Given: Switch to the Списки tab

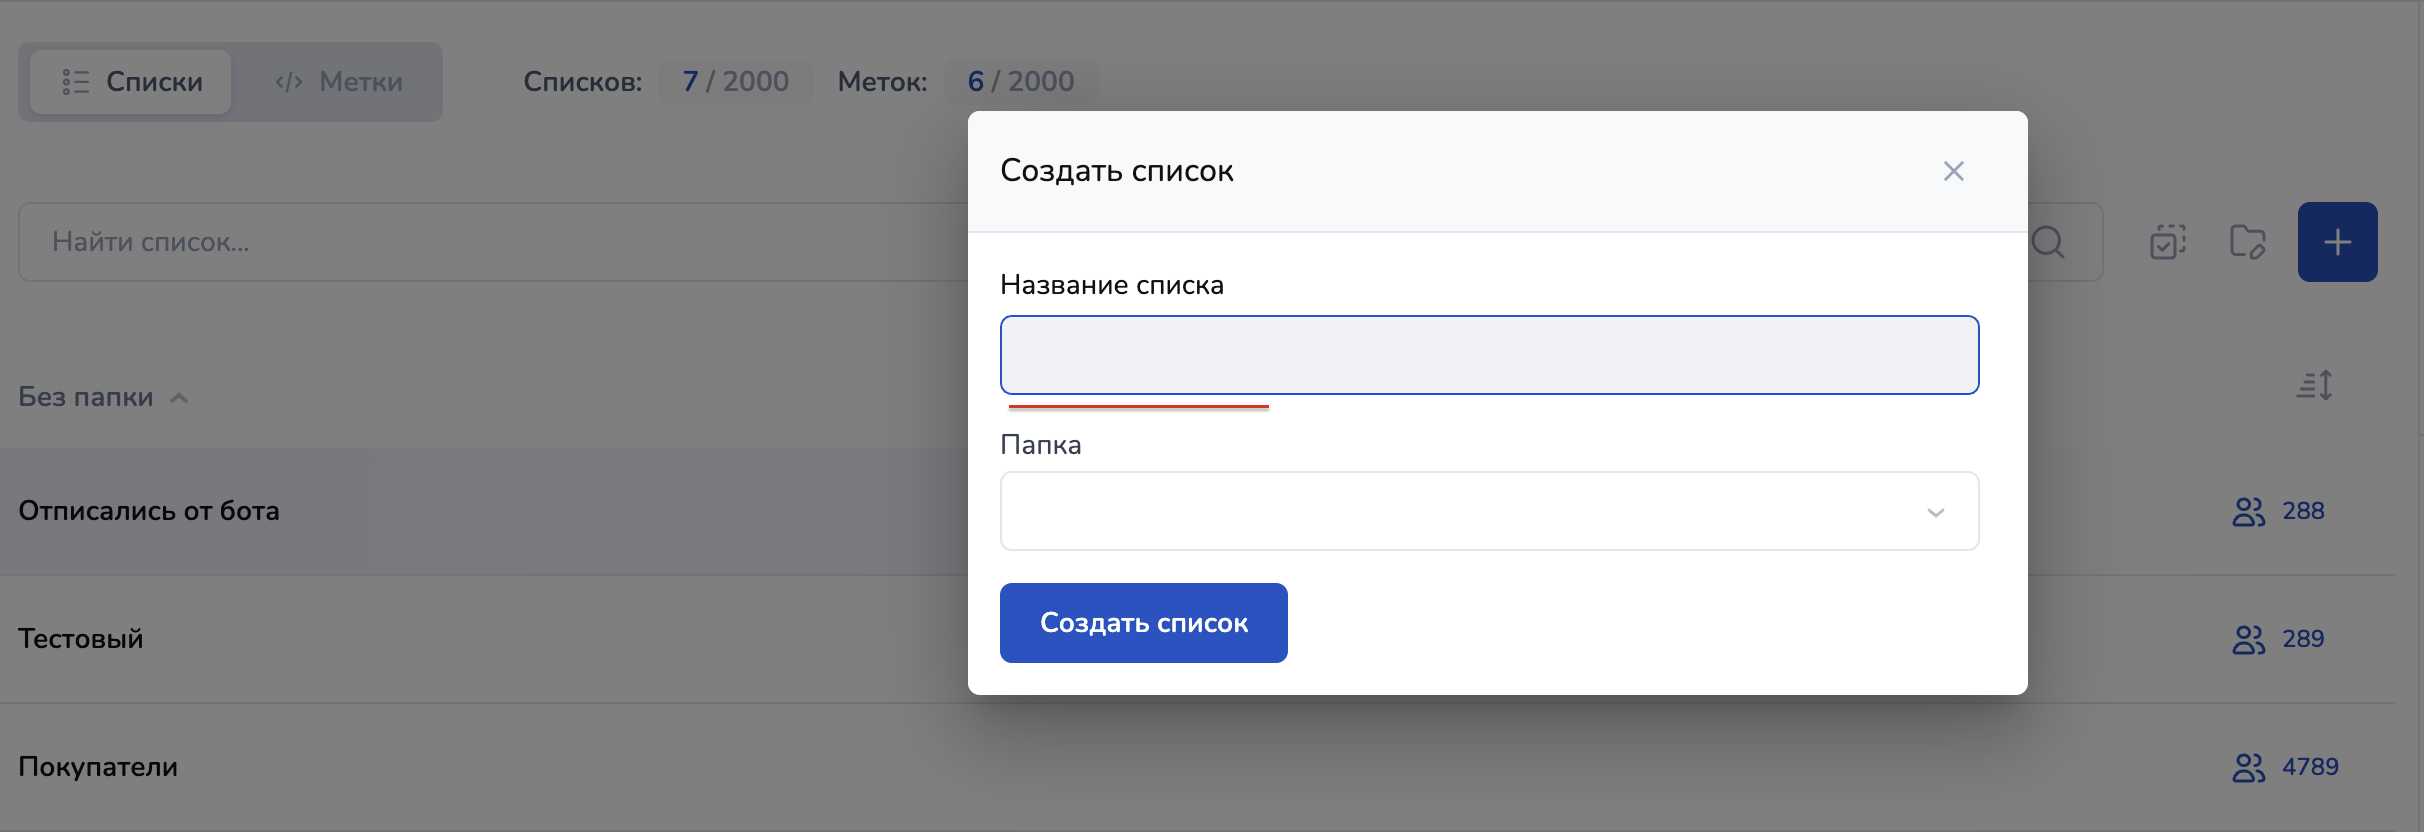Looking at the screenshot, I should 132,82.
